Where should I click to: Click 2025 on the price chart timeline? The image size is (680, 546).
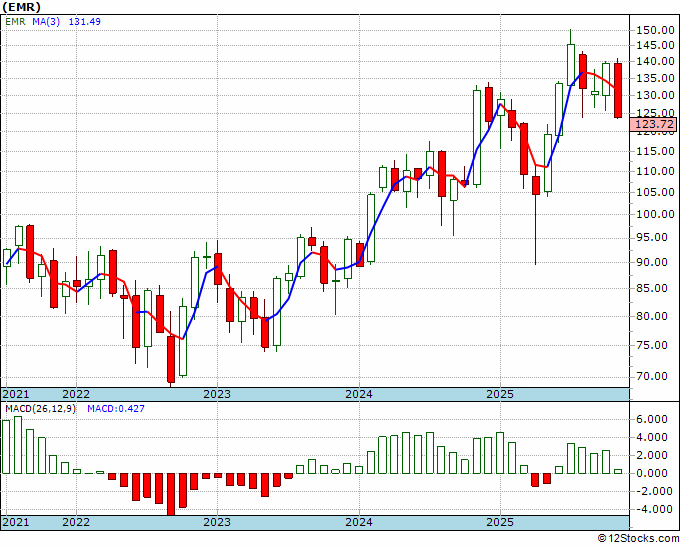click(500, 394)
